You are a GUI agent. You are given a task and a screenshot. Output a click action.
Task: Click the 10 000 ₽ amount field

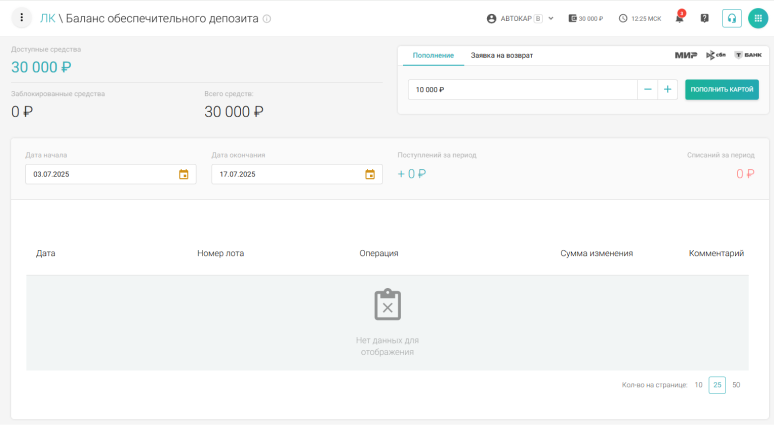pyautogui.click(x=520, y=89)
